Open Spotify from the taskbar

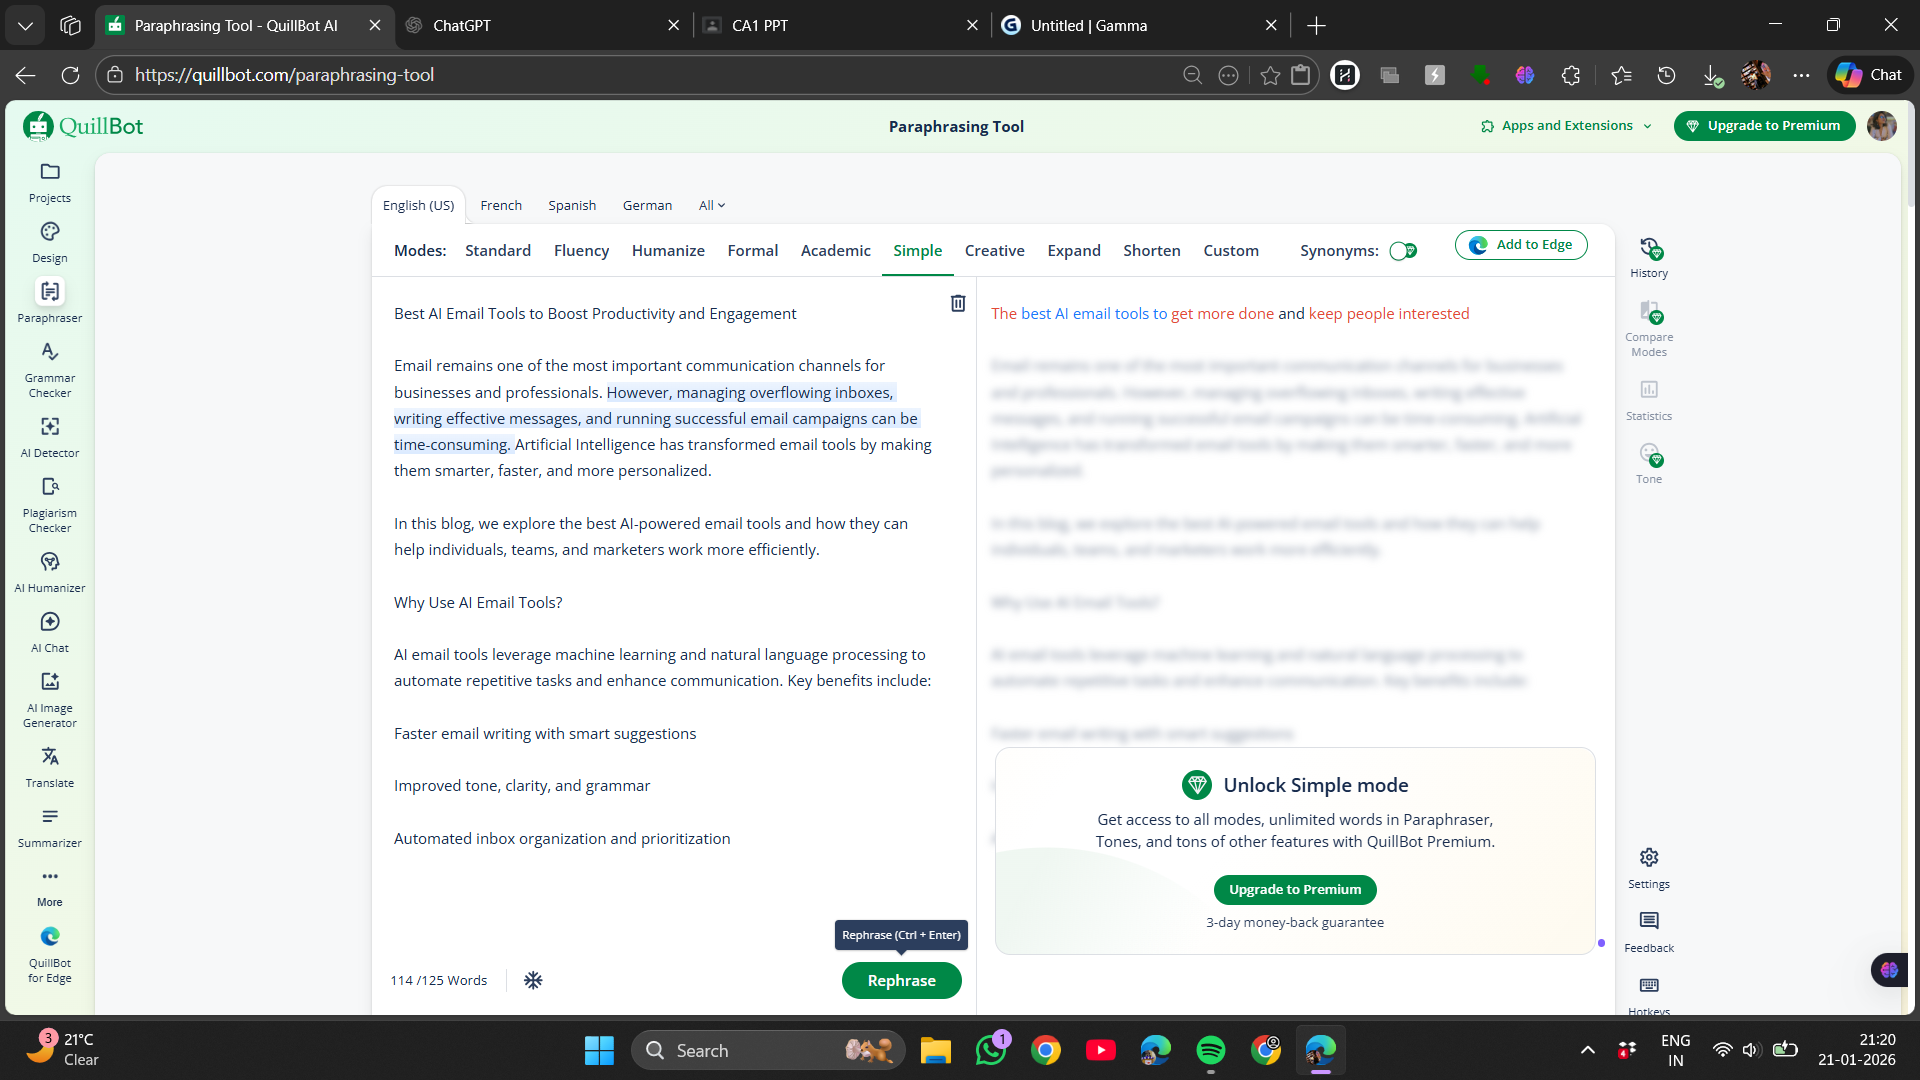(1210, 1050)
